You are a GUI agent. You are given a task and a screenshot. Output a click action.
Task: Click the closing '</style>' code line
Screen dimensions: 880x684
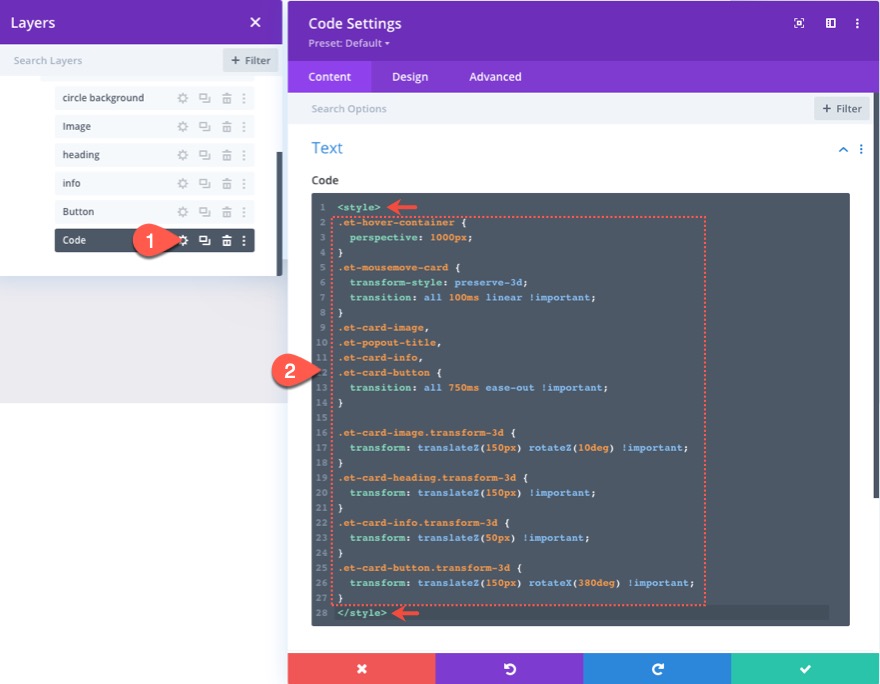(362, 613)
